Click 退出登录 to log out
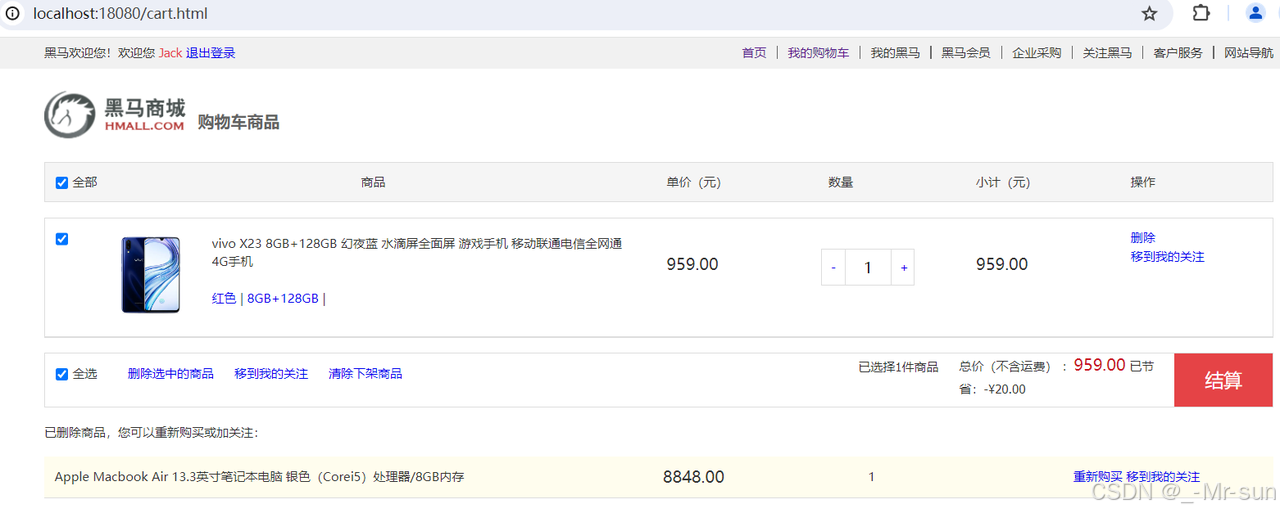The image size is (1280, 513). [210, 53]
